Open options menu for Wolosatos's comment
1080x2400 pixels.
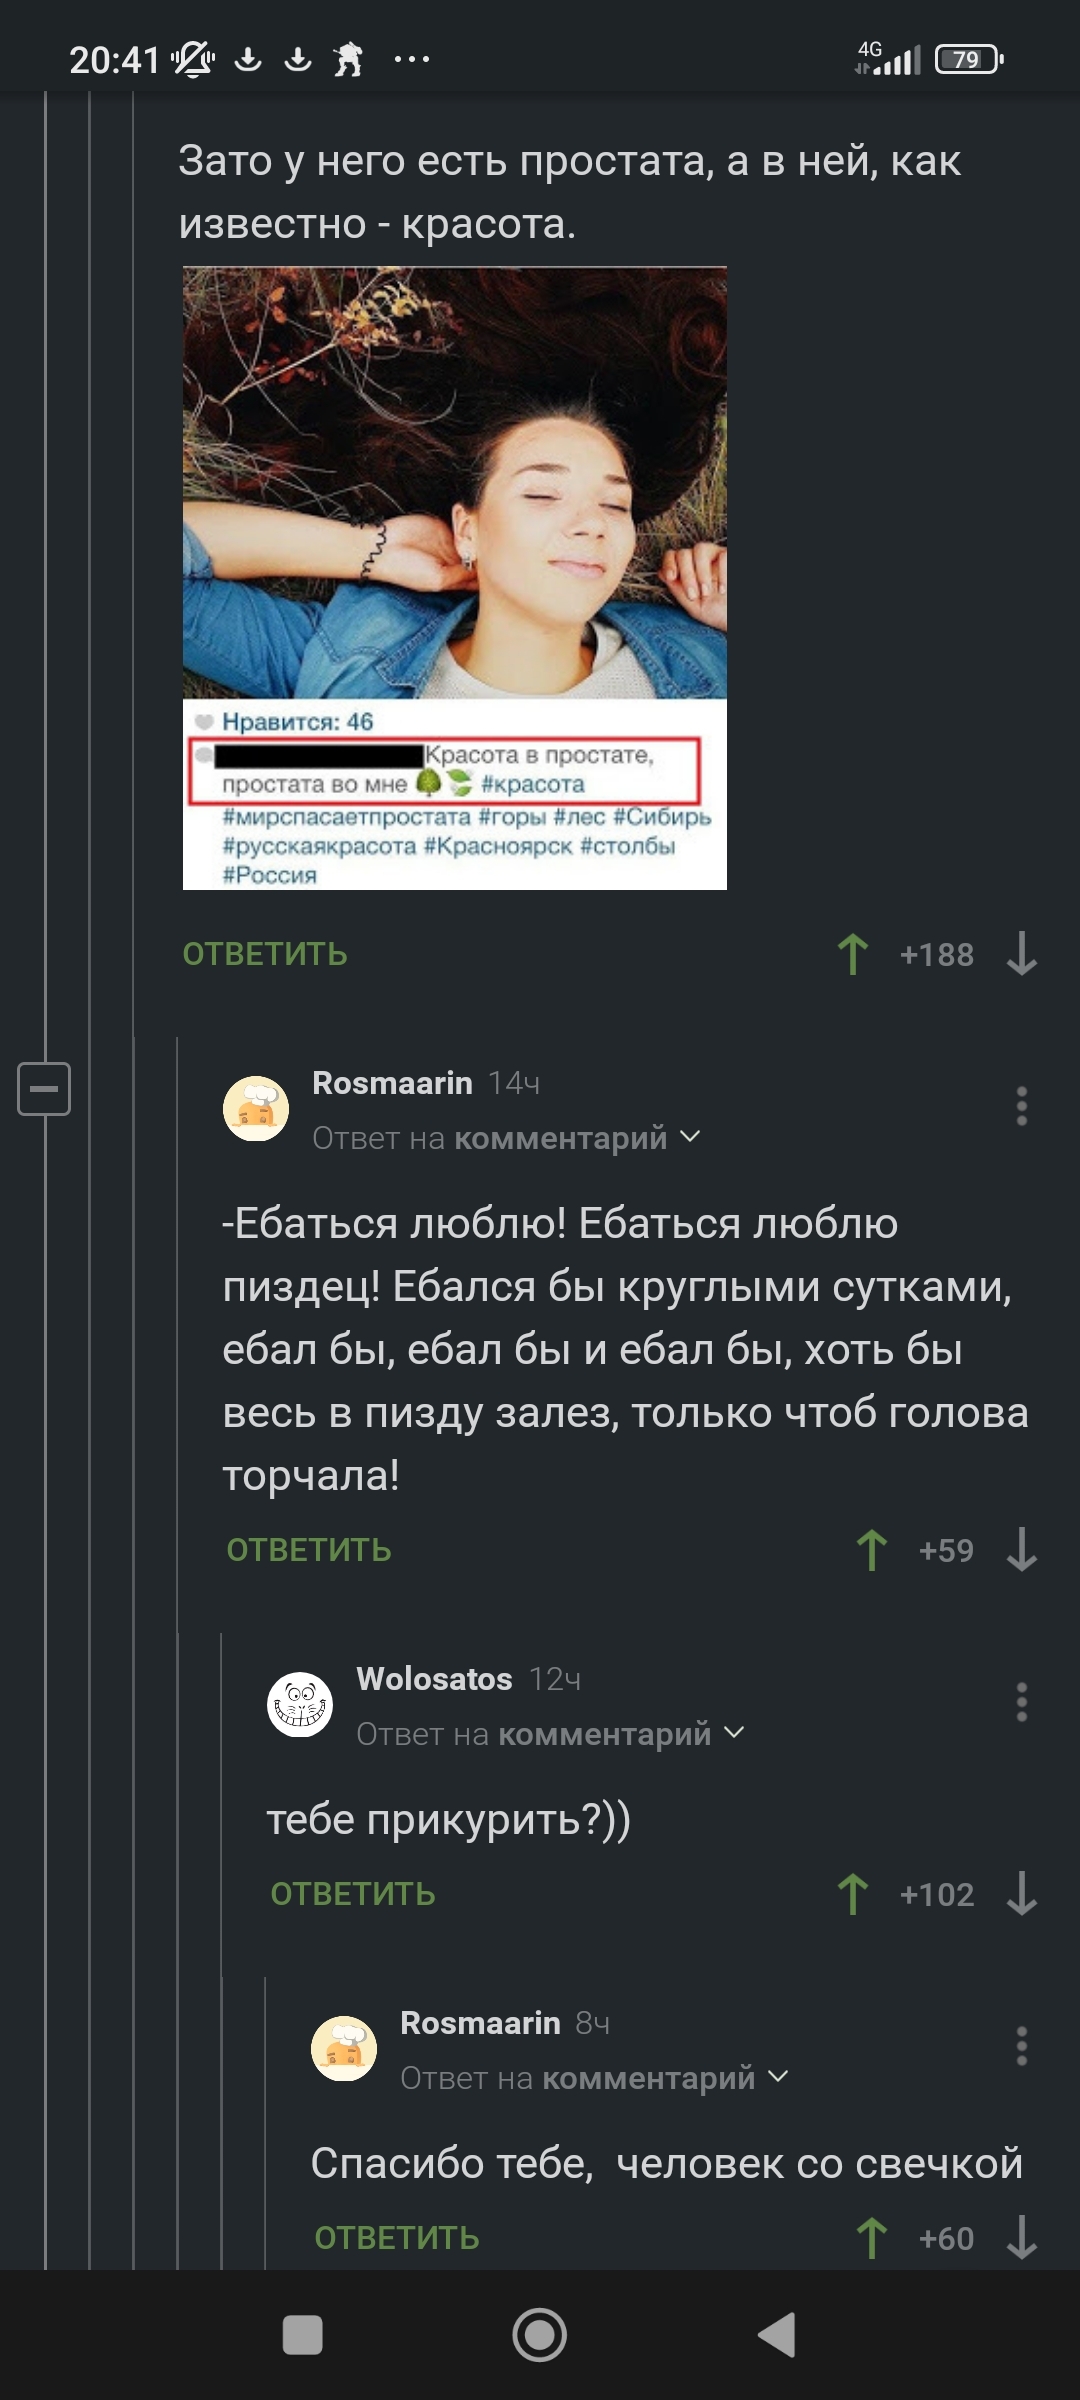click(1021, 1702)
